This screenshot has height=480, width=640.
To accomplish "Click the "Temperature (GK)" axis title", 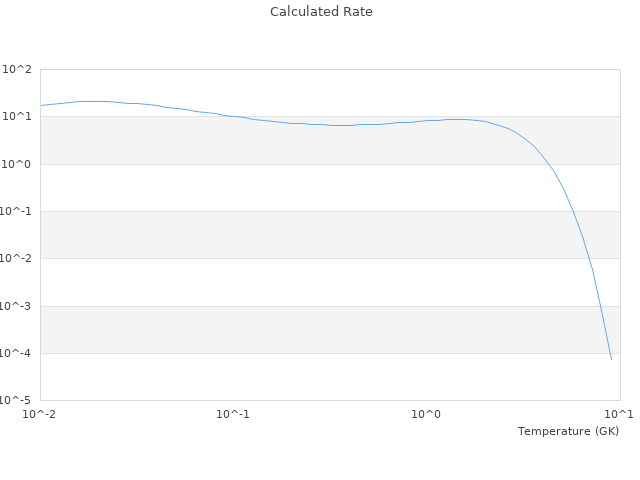I will tap(568, 431).
